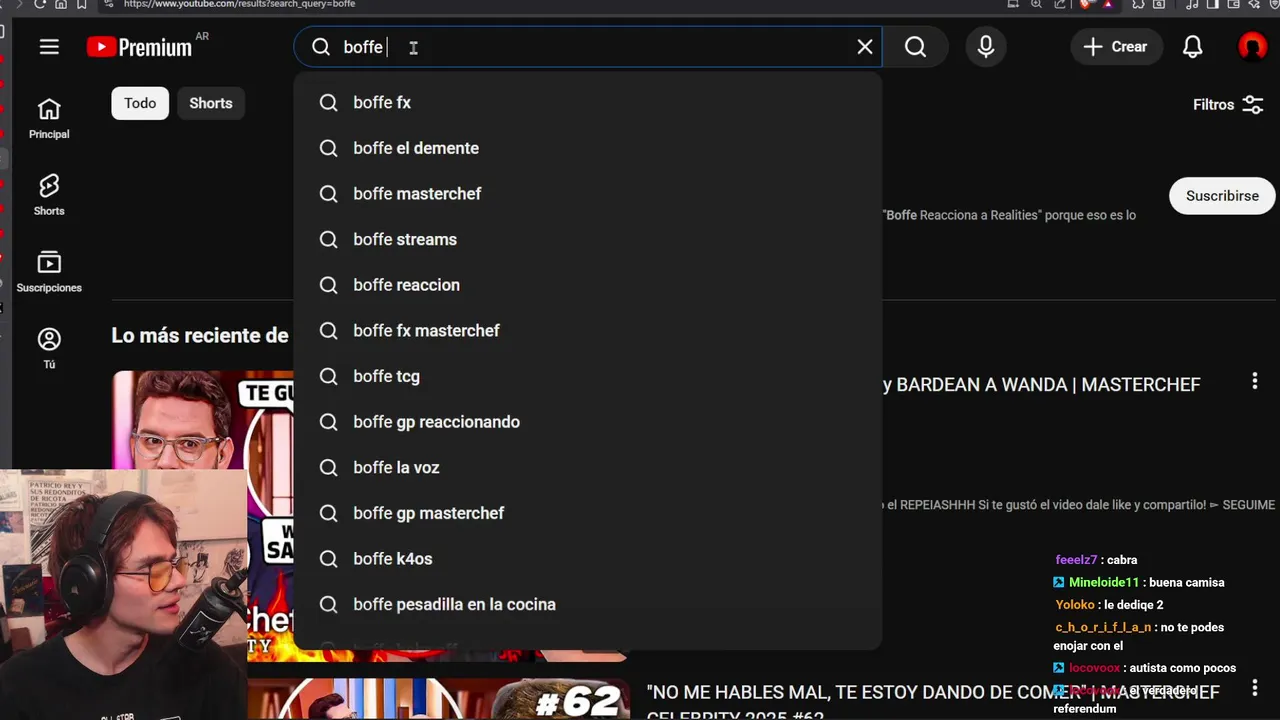
Task: Choose "boffe pesadilla en la cocina" suggestion
Action: click(x=588, y=604)
